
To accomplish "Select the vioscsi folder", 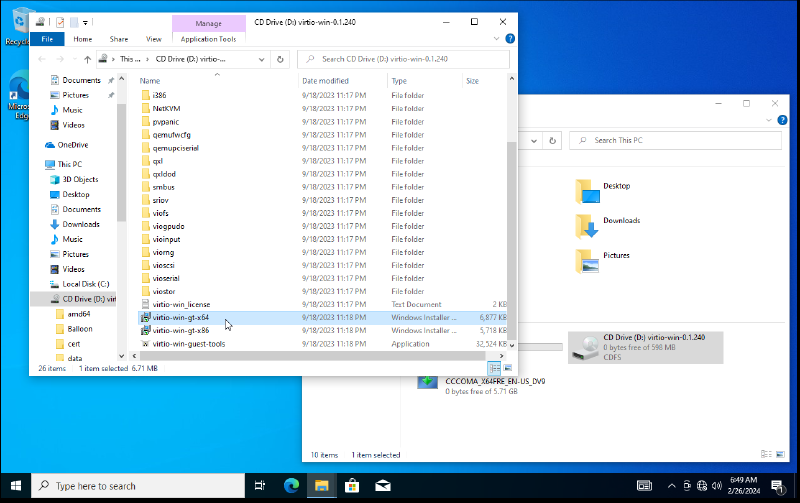I will coord(163,265).
